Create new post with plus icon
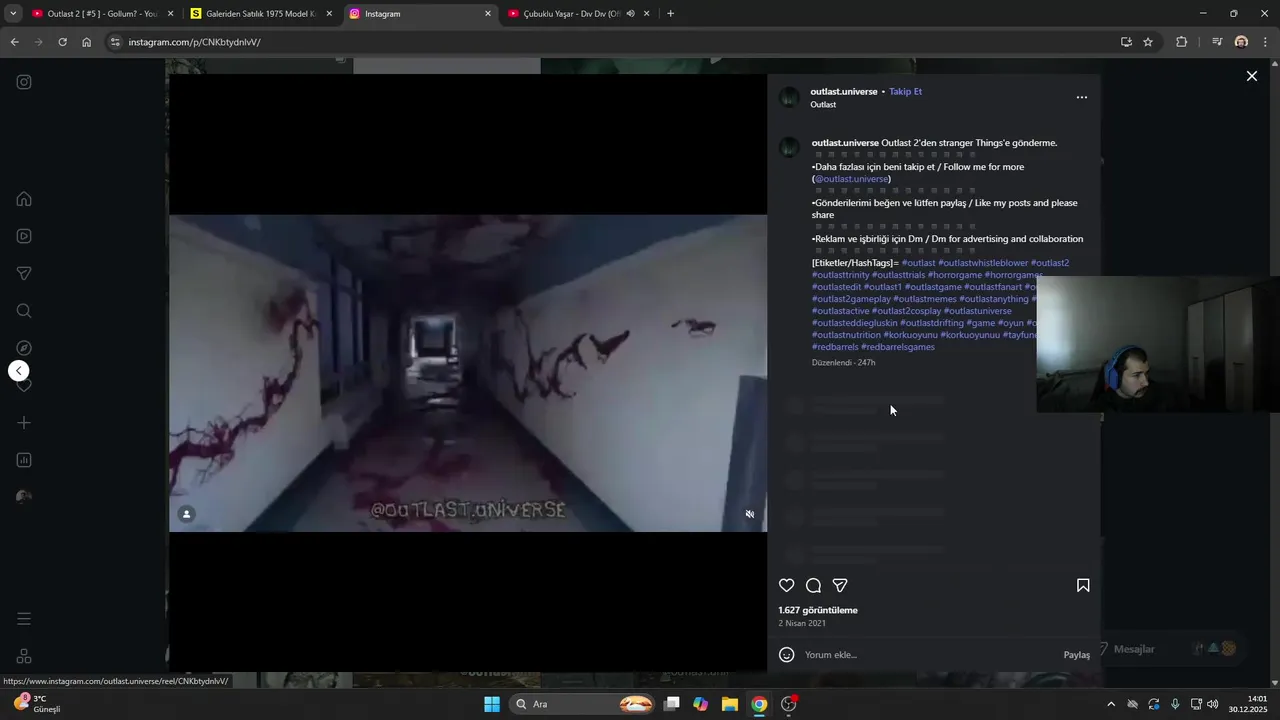 tap(24, 423)
